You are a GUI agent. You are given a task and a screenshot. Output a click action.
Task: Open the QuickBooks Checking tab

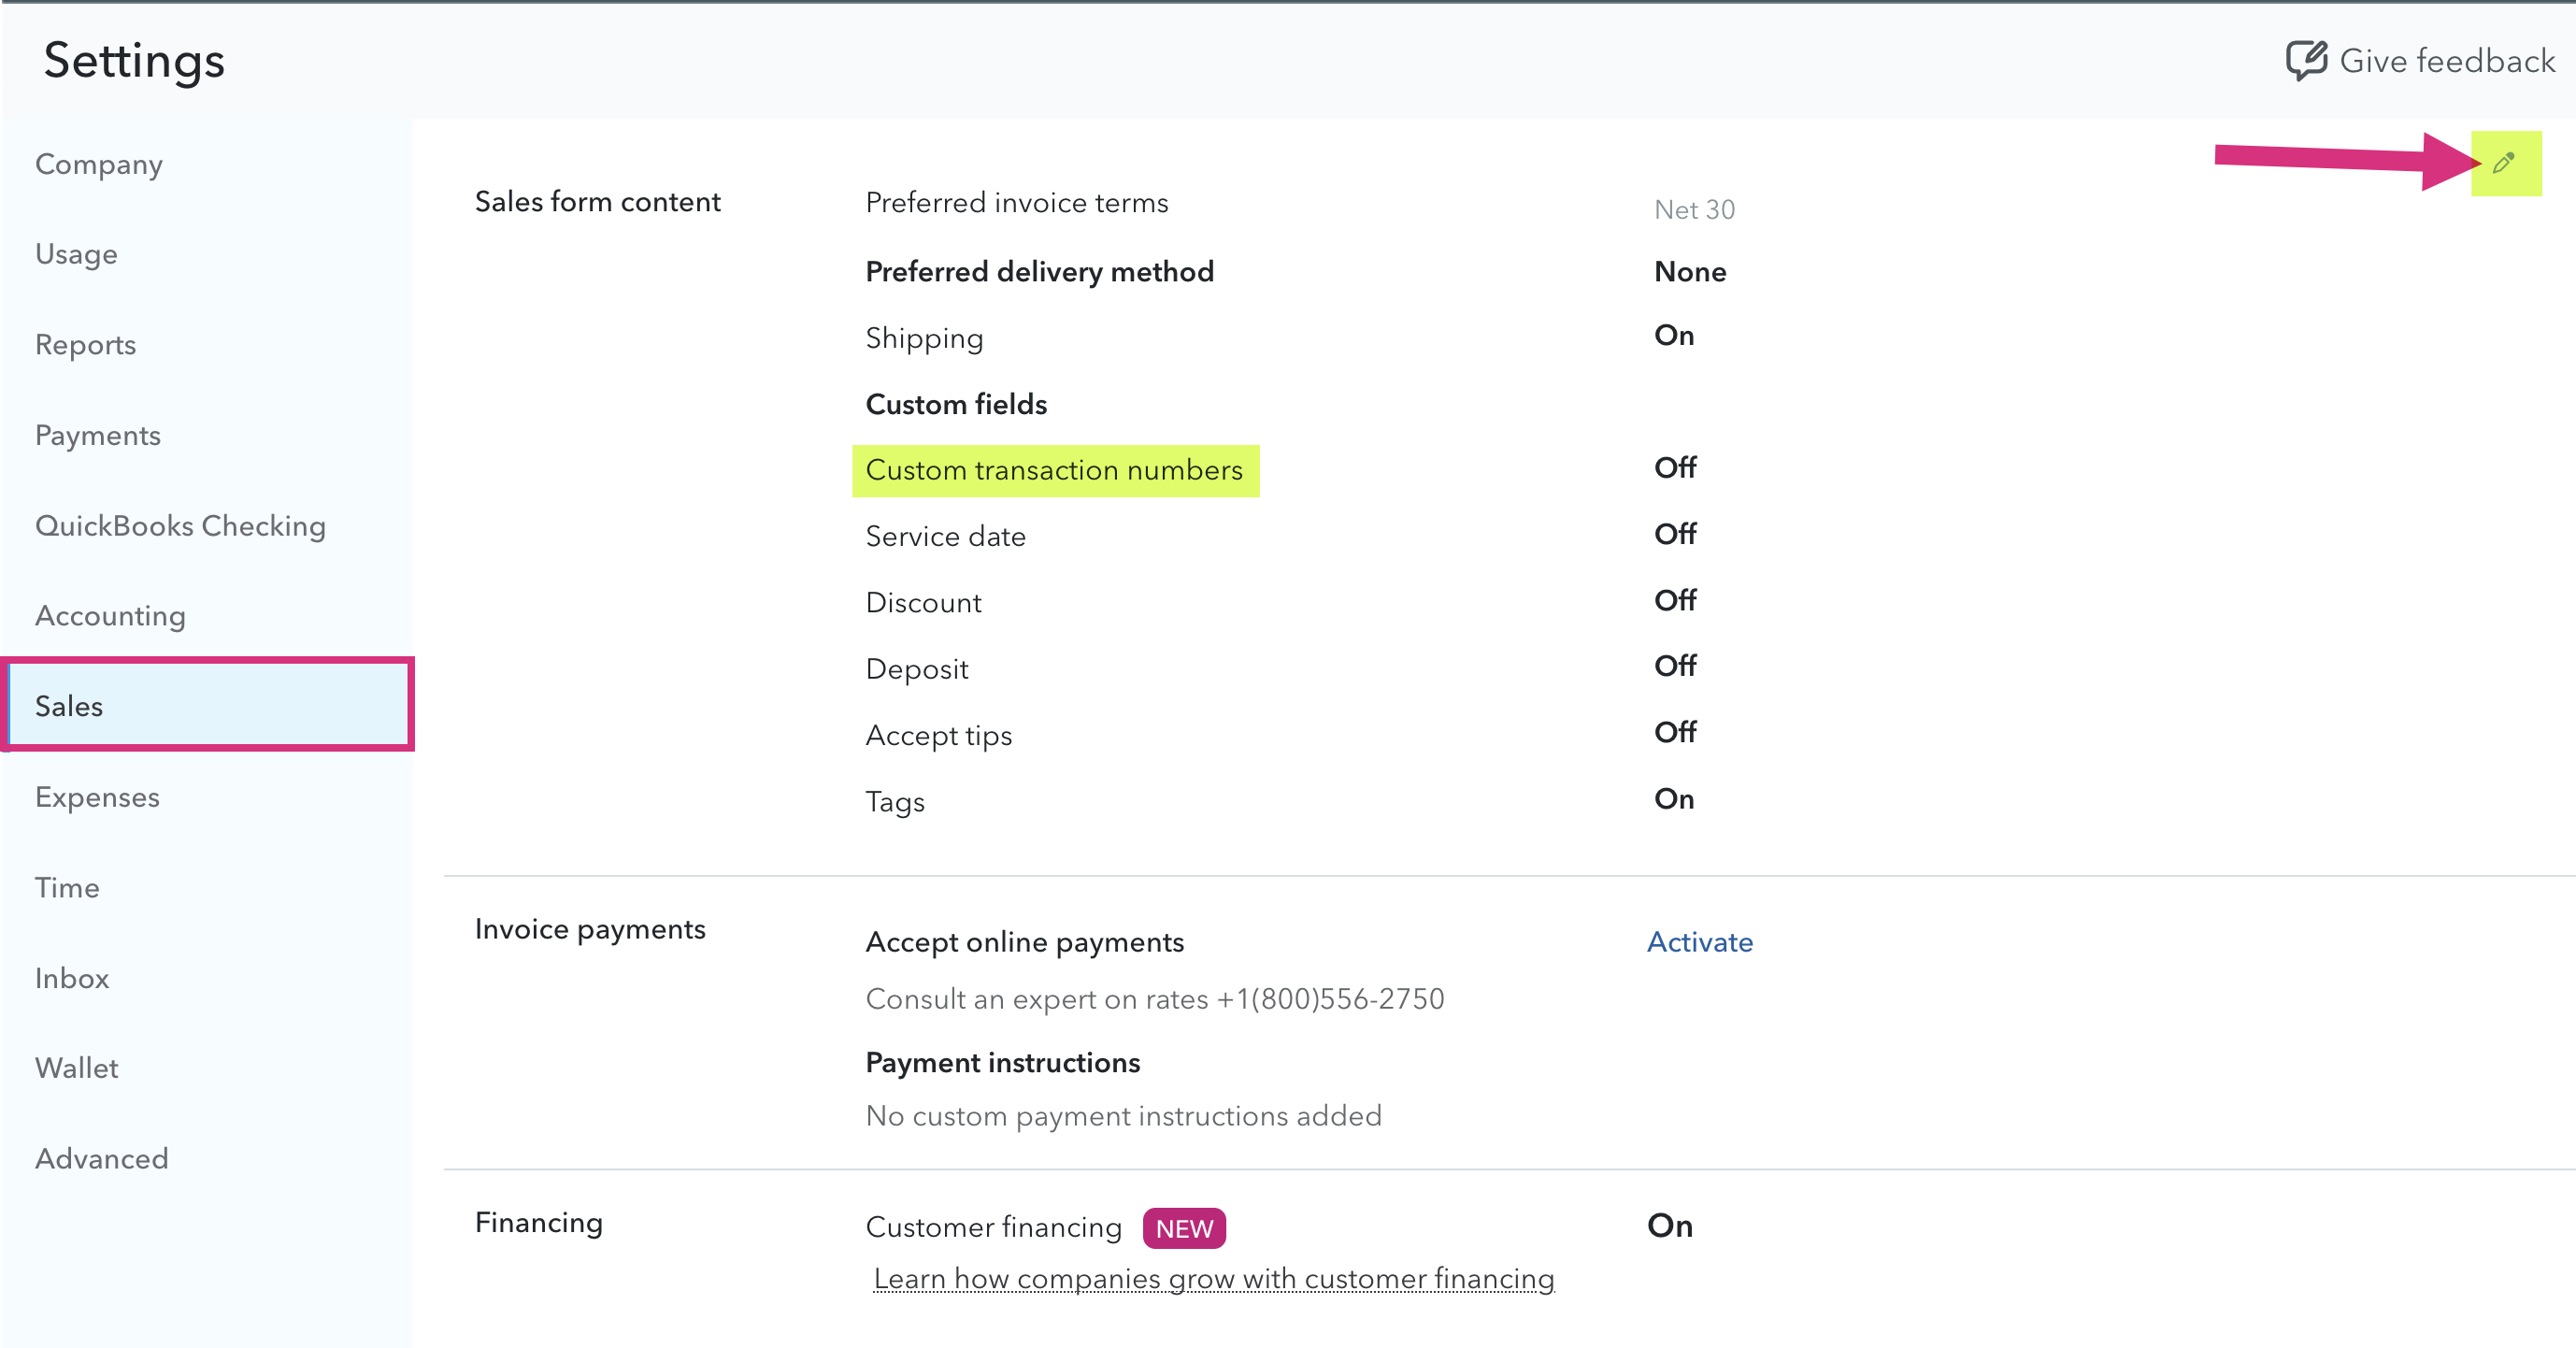(x=180, y=526)
